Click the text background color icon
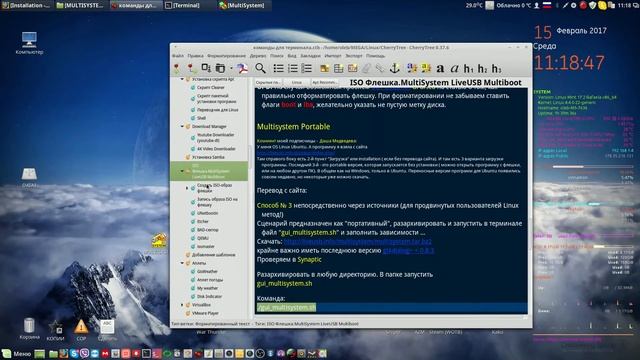Screen dimensions: 640x360 tap(426, 68)
